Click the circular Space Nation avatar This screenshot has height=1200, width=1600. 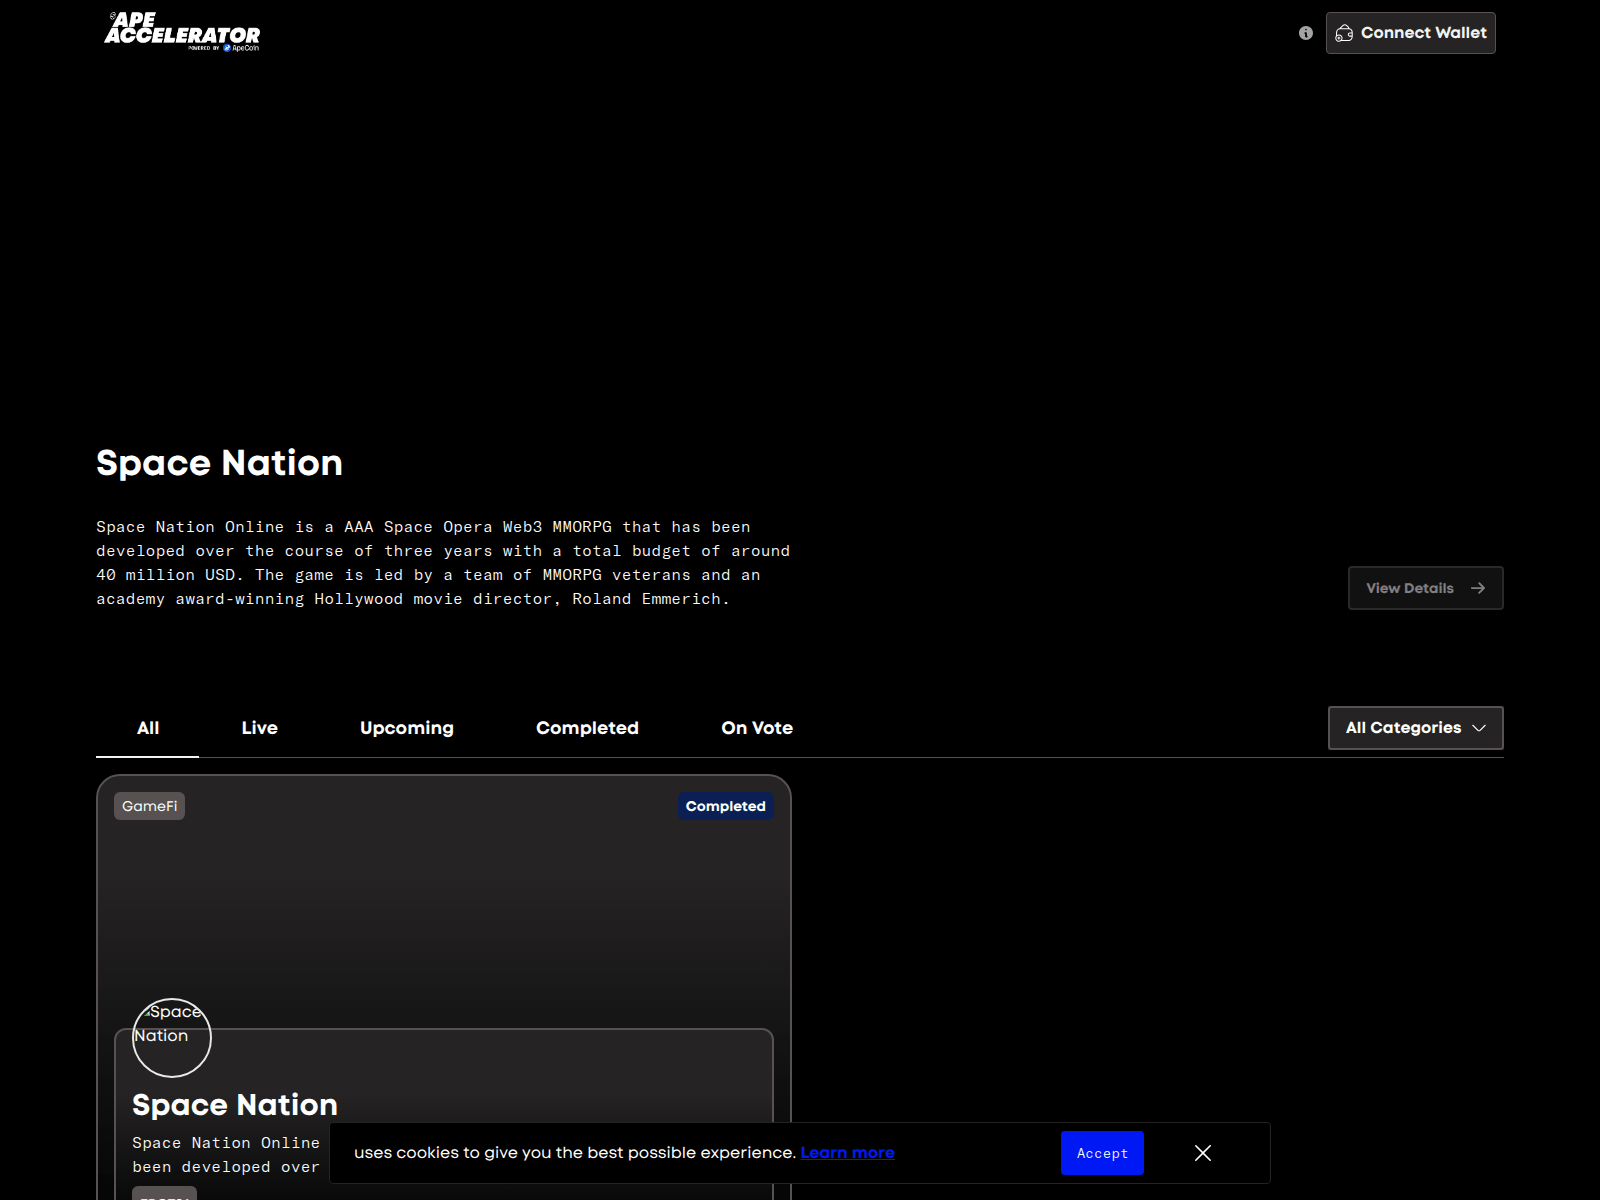click(x=171, y=1037)
